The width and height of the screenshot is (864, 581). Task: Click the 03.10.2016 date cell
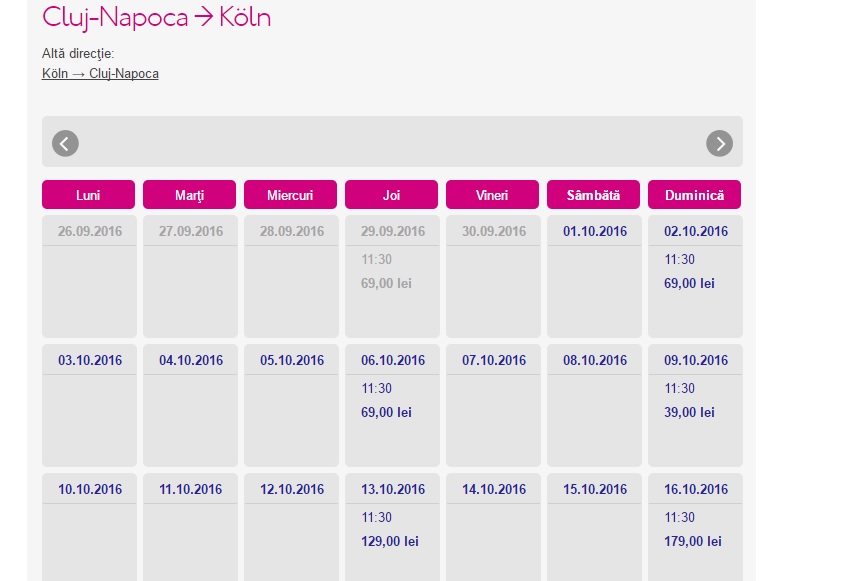tap(89, 405)
